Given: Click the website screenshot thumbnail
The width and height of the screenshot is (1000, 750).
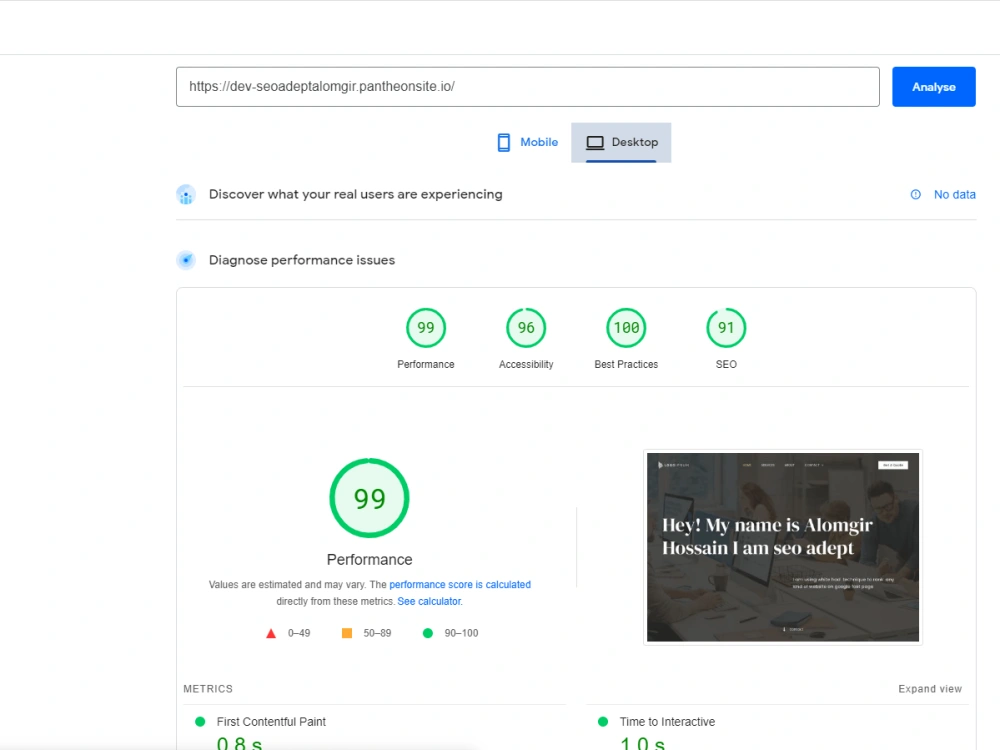Looking at the screenshot, I should pos(783,547).
